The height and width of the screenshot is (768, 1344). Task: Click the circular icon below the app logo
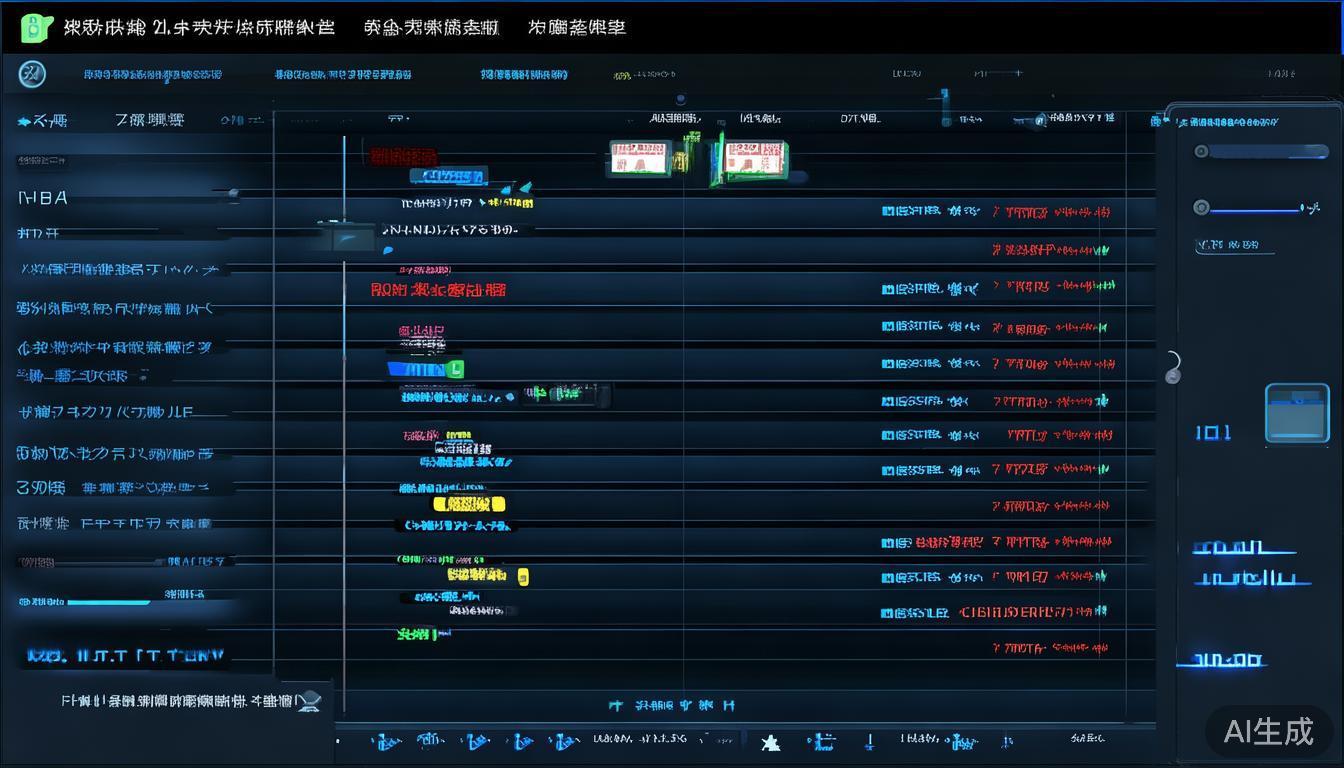coord(32,74)
